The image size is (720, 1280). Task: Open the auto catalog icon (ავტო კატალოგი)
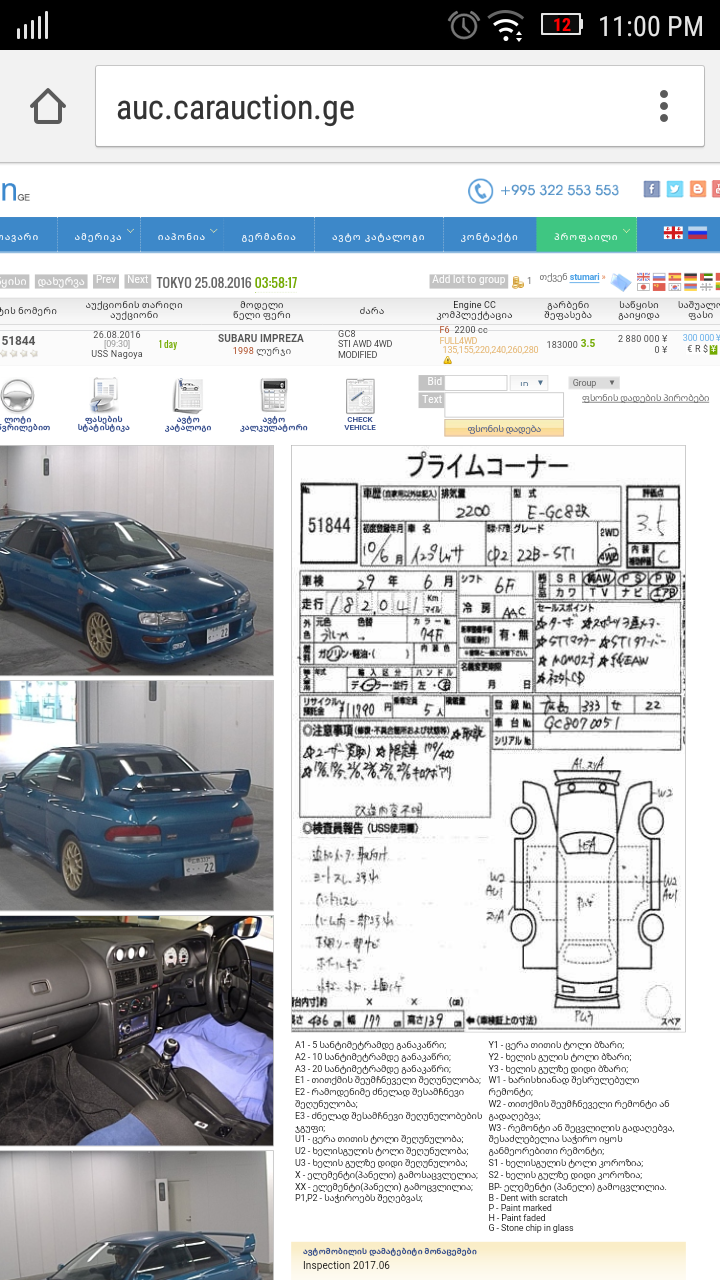[x=188, y=396]
